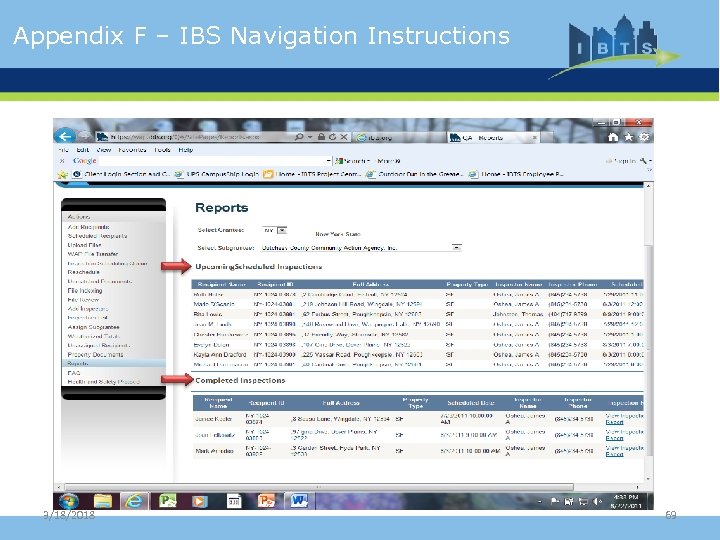Open Microsoft Word icon in taskbar
Screen dimensions: 720x540
coord(298,501)
